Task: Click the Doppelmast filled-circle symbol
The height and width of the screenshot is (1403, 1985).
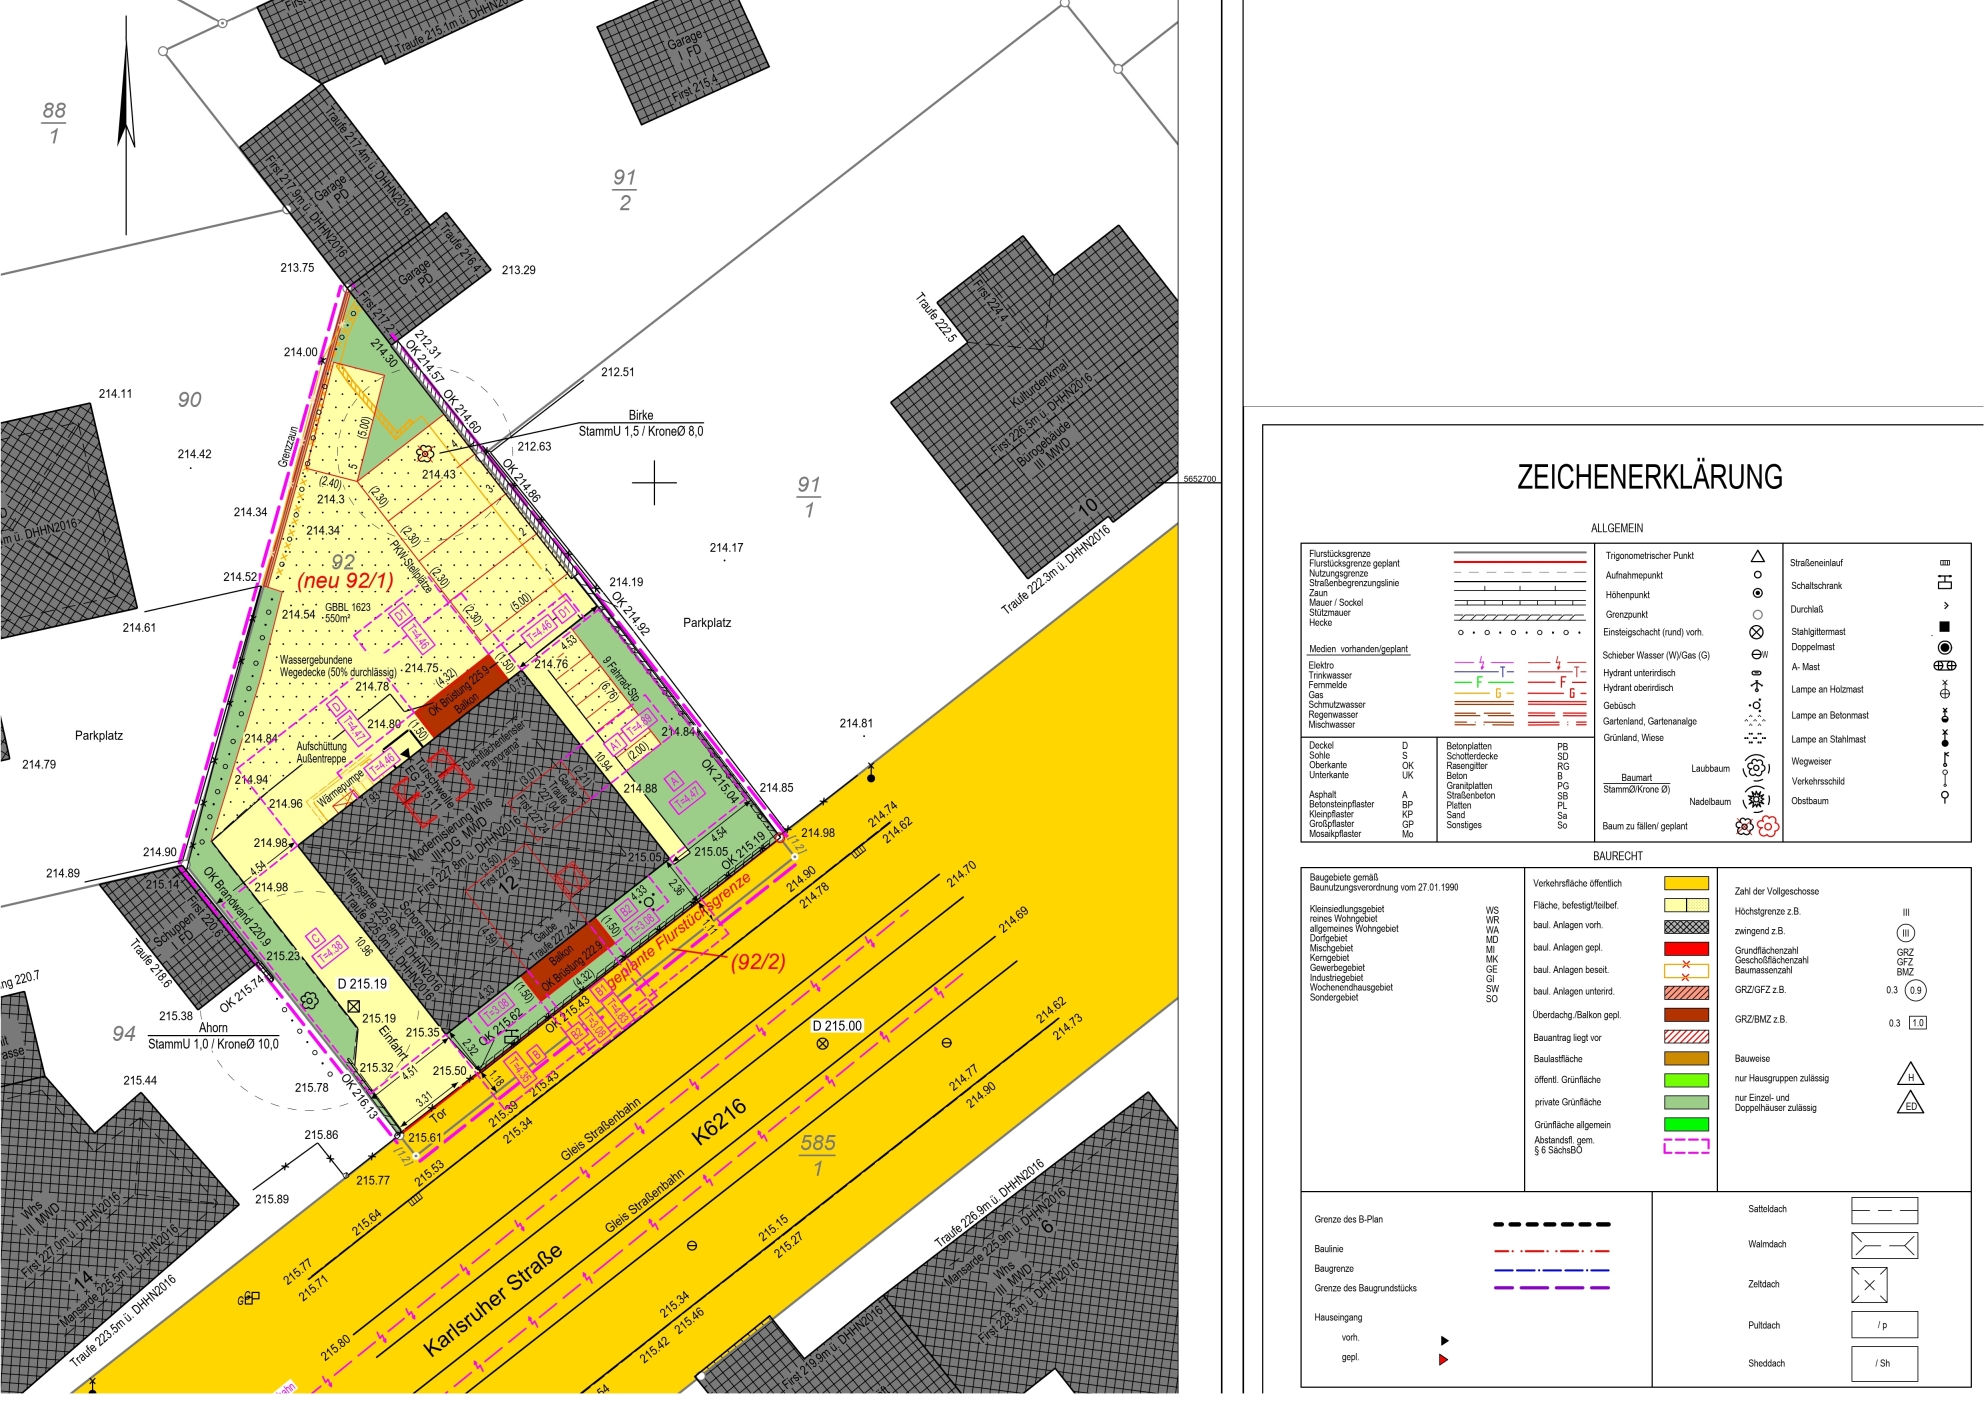Action: click(1944, 648)
